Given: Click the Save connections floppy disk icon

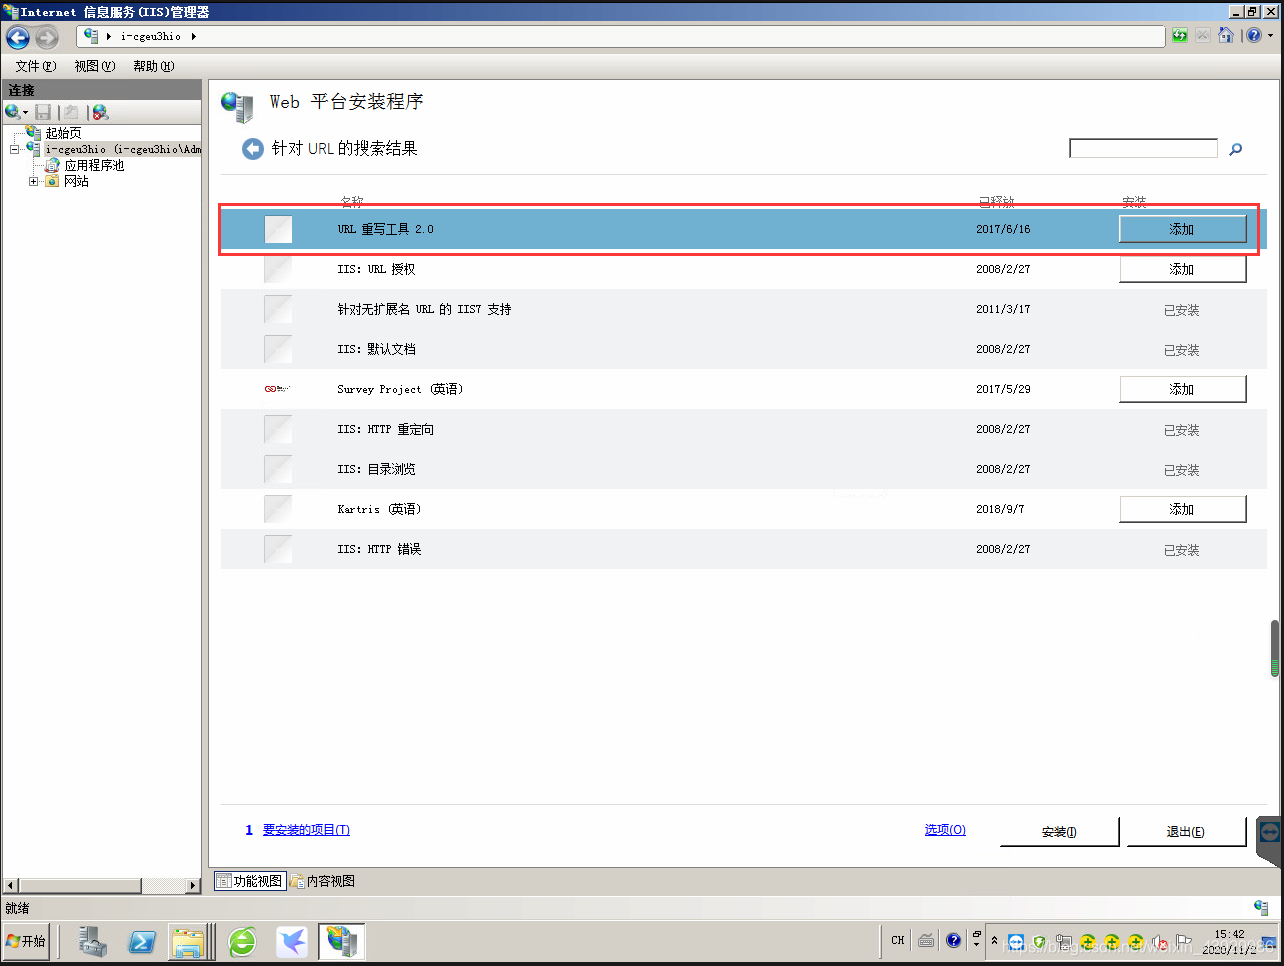Looking at the screenshot, I should pos(43,112).
